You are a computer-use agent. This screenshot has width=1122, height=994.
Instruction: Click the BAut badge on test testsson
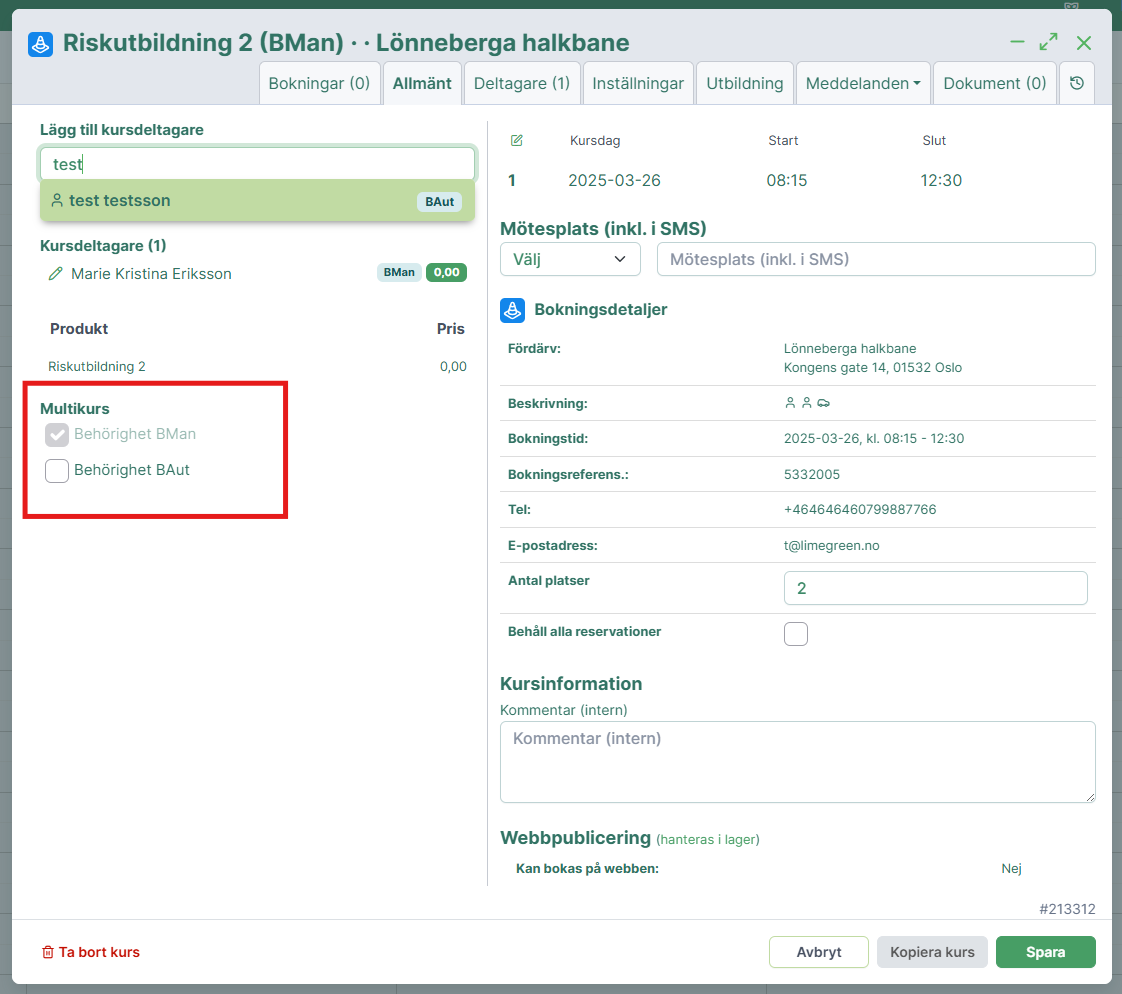coord(439,202)
